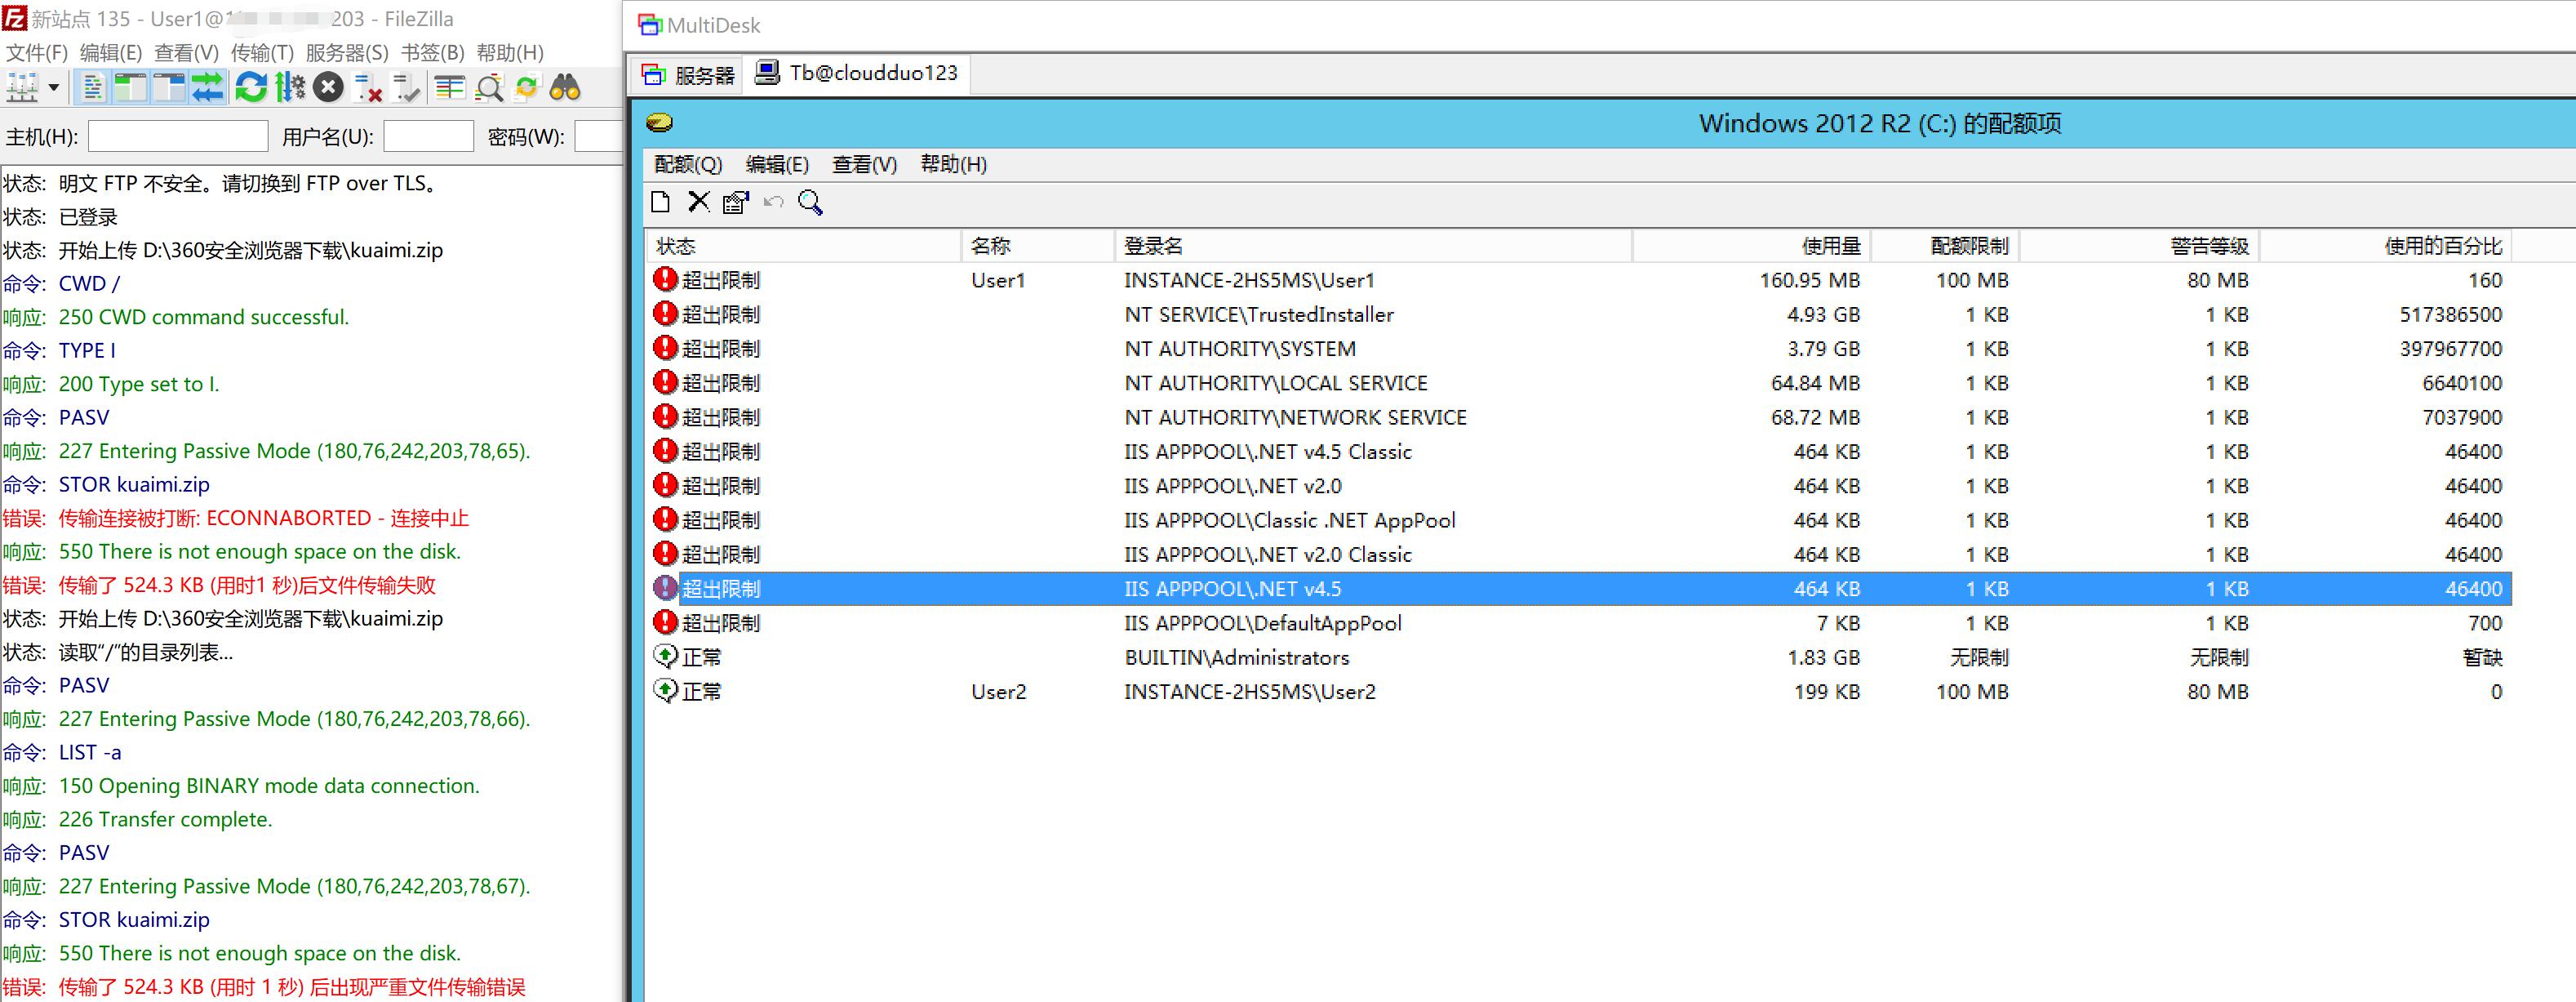This screenshot has height=1002, width=2576.
Task: Sort by the 使用量 column header
Action: [1752, 246]
